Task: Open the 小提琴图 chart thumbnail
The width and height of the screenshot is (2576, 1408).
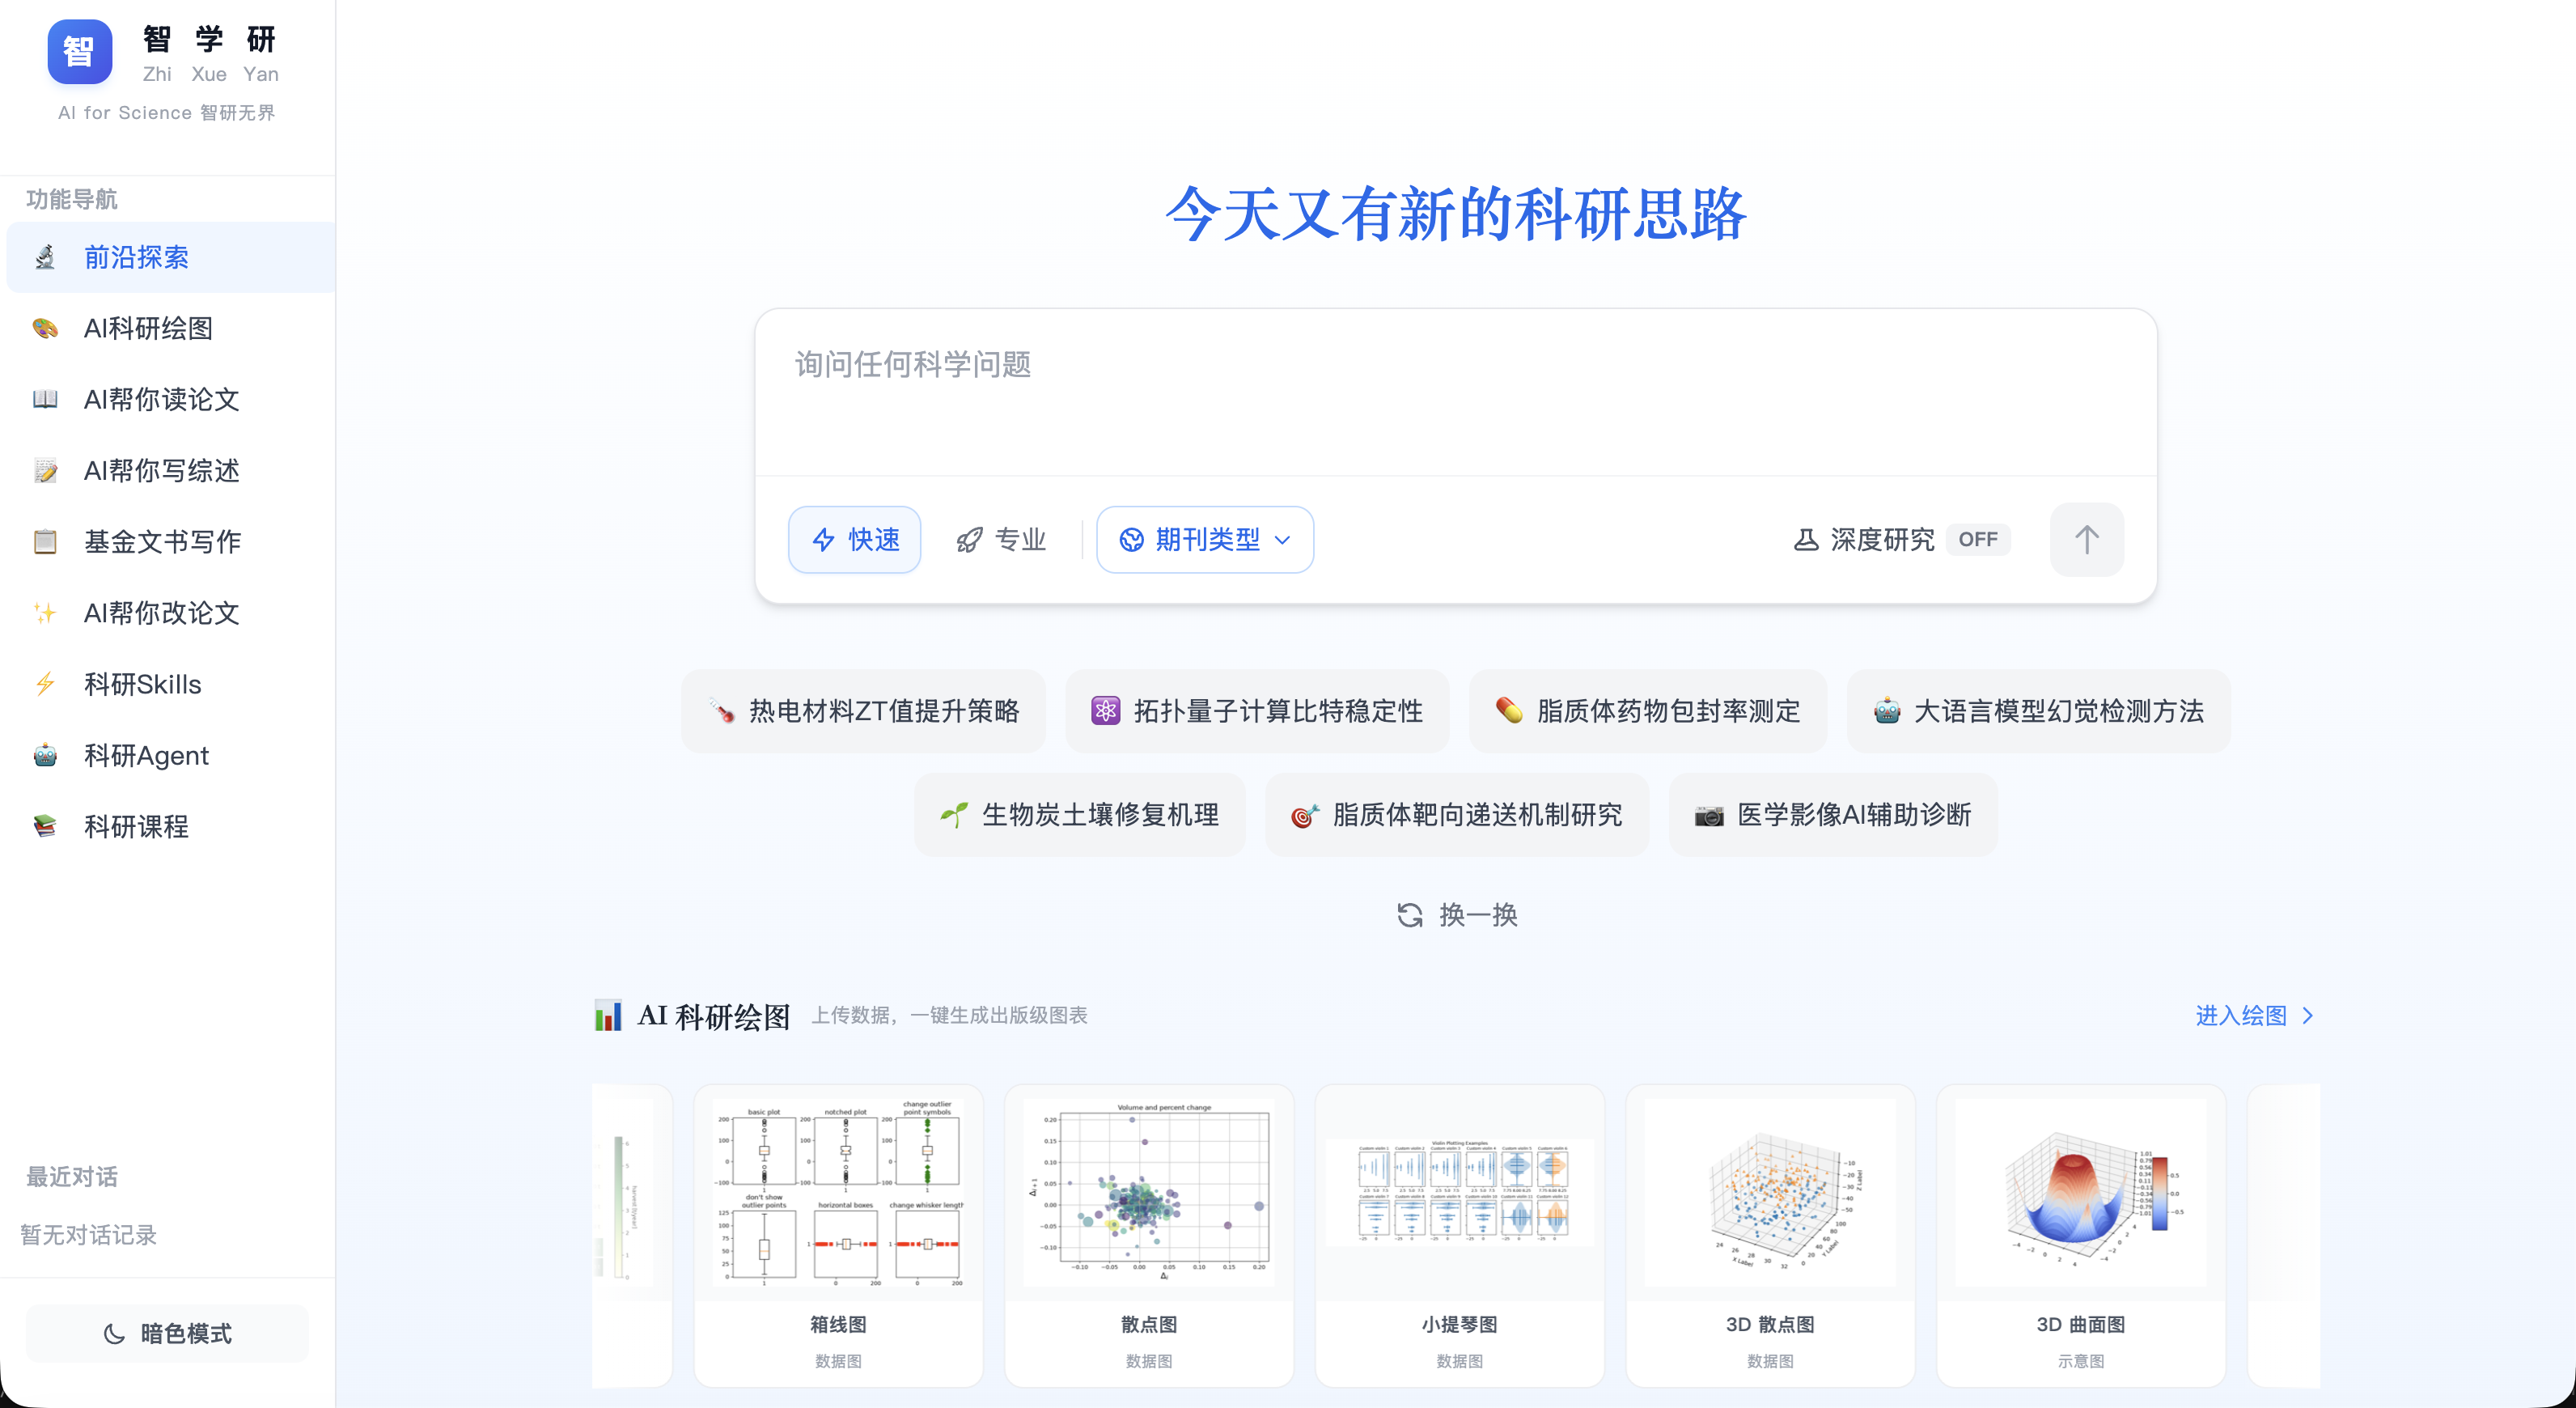Action: pos(1459,1193)
